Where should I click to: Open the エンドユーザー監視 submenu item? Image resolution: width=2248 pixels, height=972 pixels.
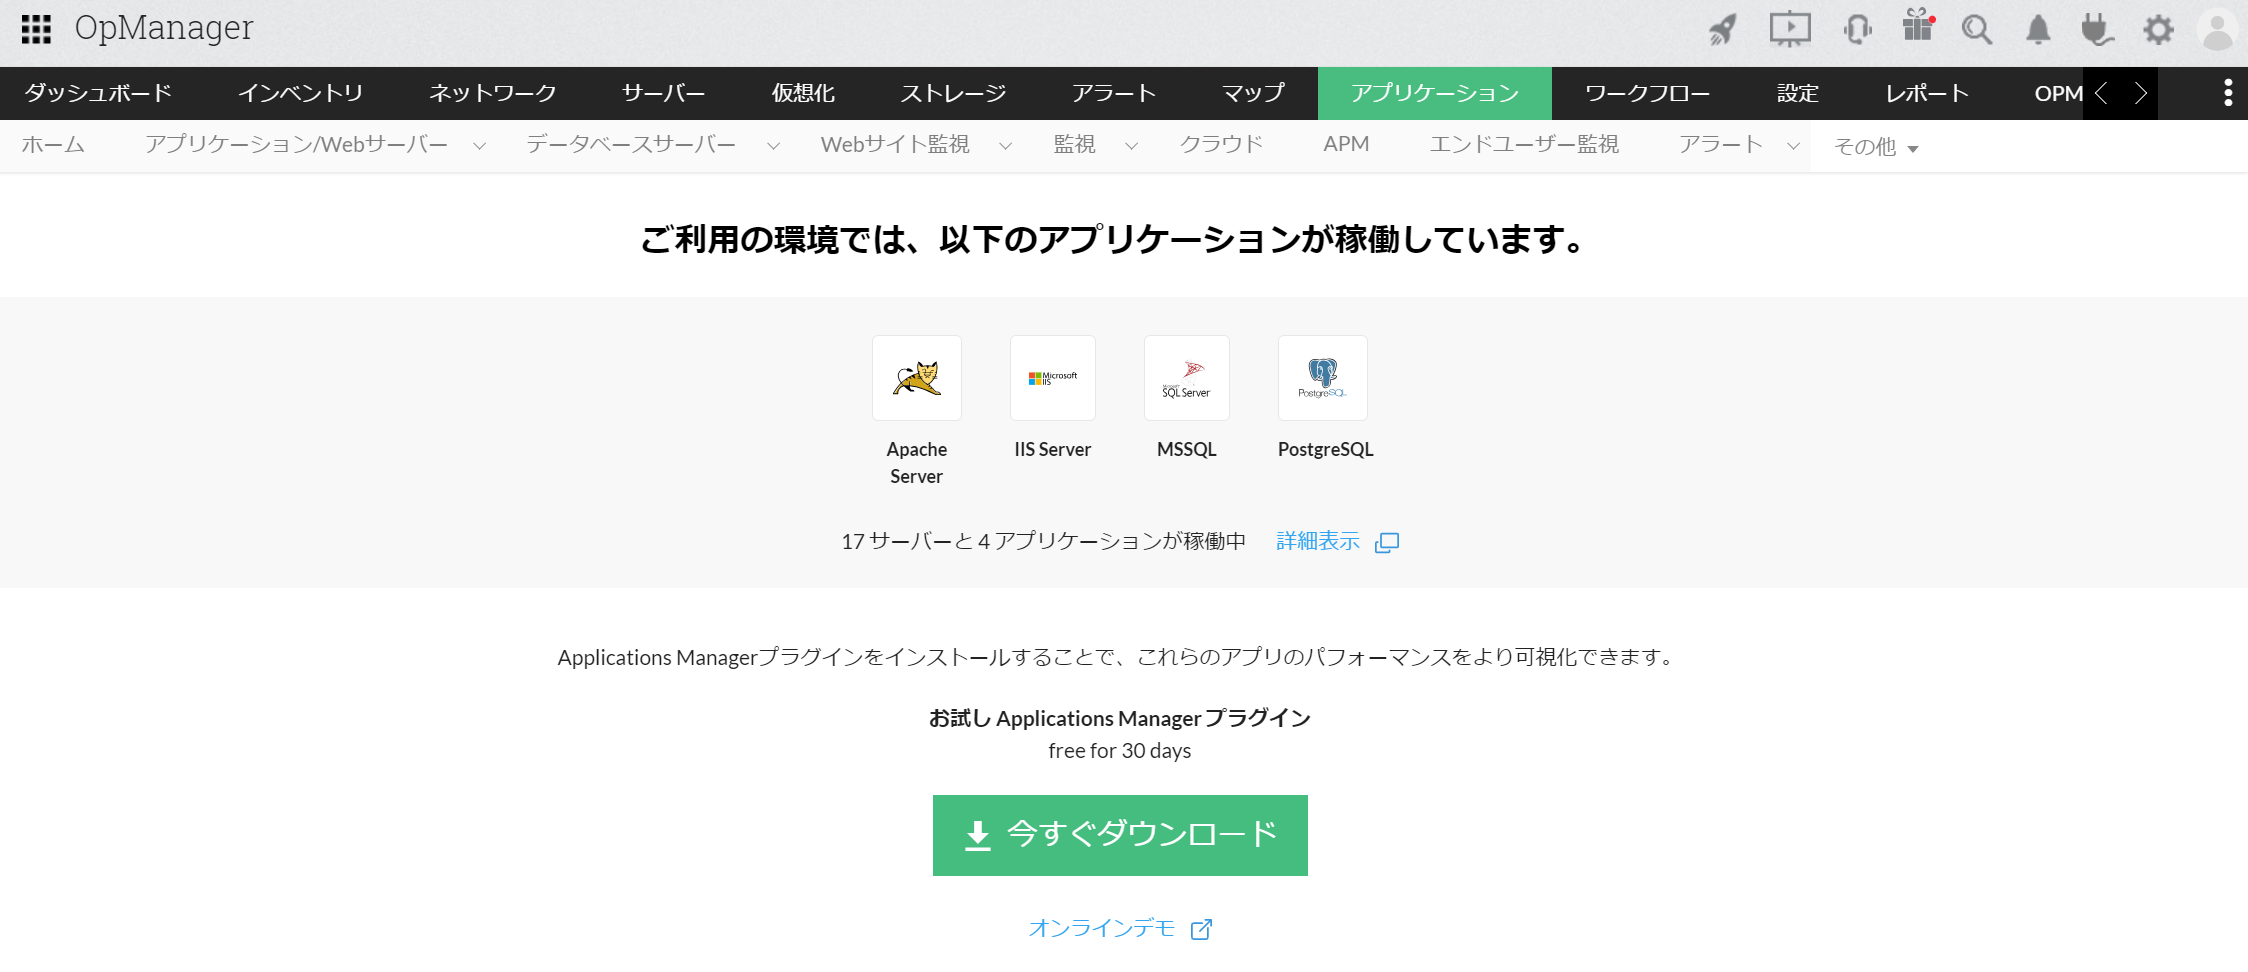click(x=1525, y=145)
